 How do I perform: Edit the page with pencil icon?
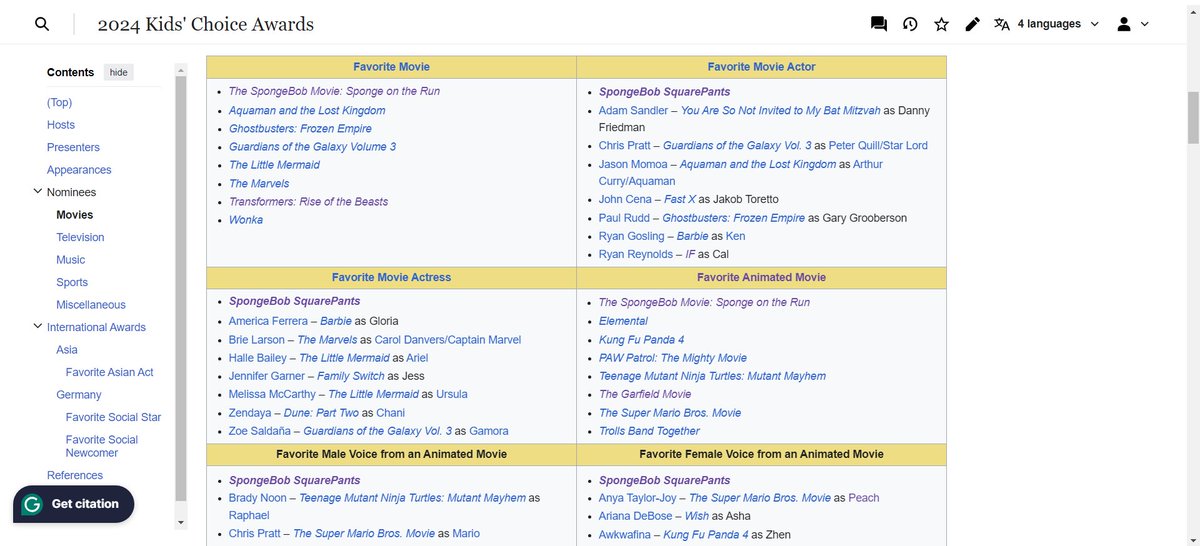click(972, 24)
